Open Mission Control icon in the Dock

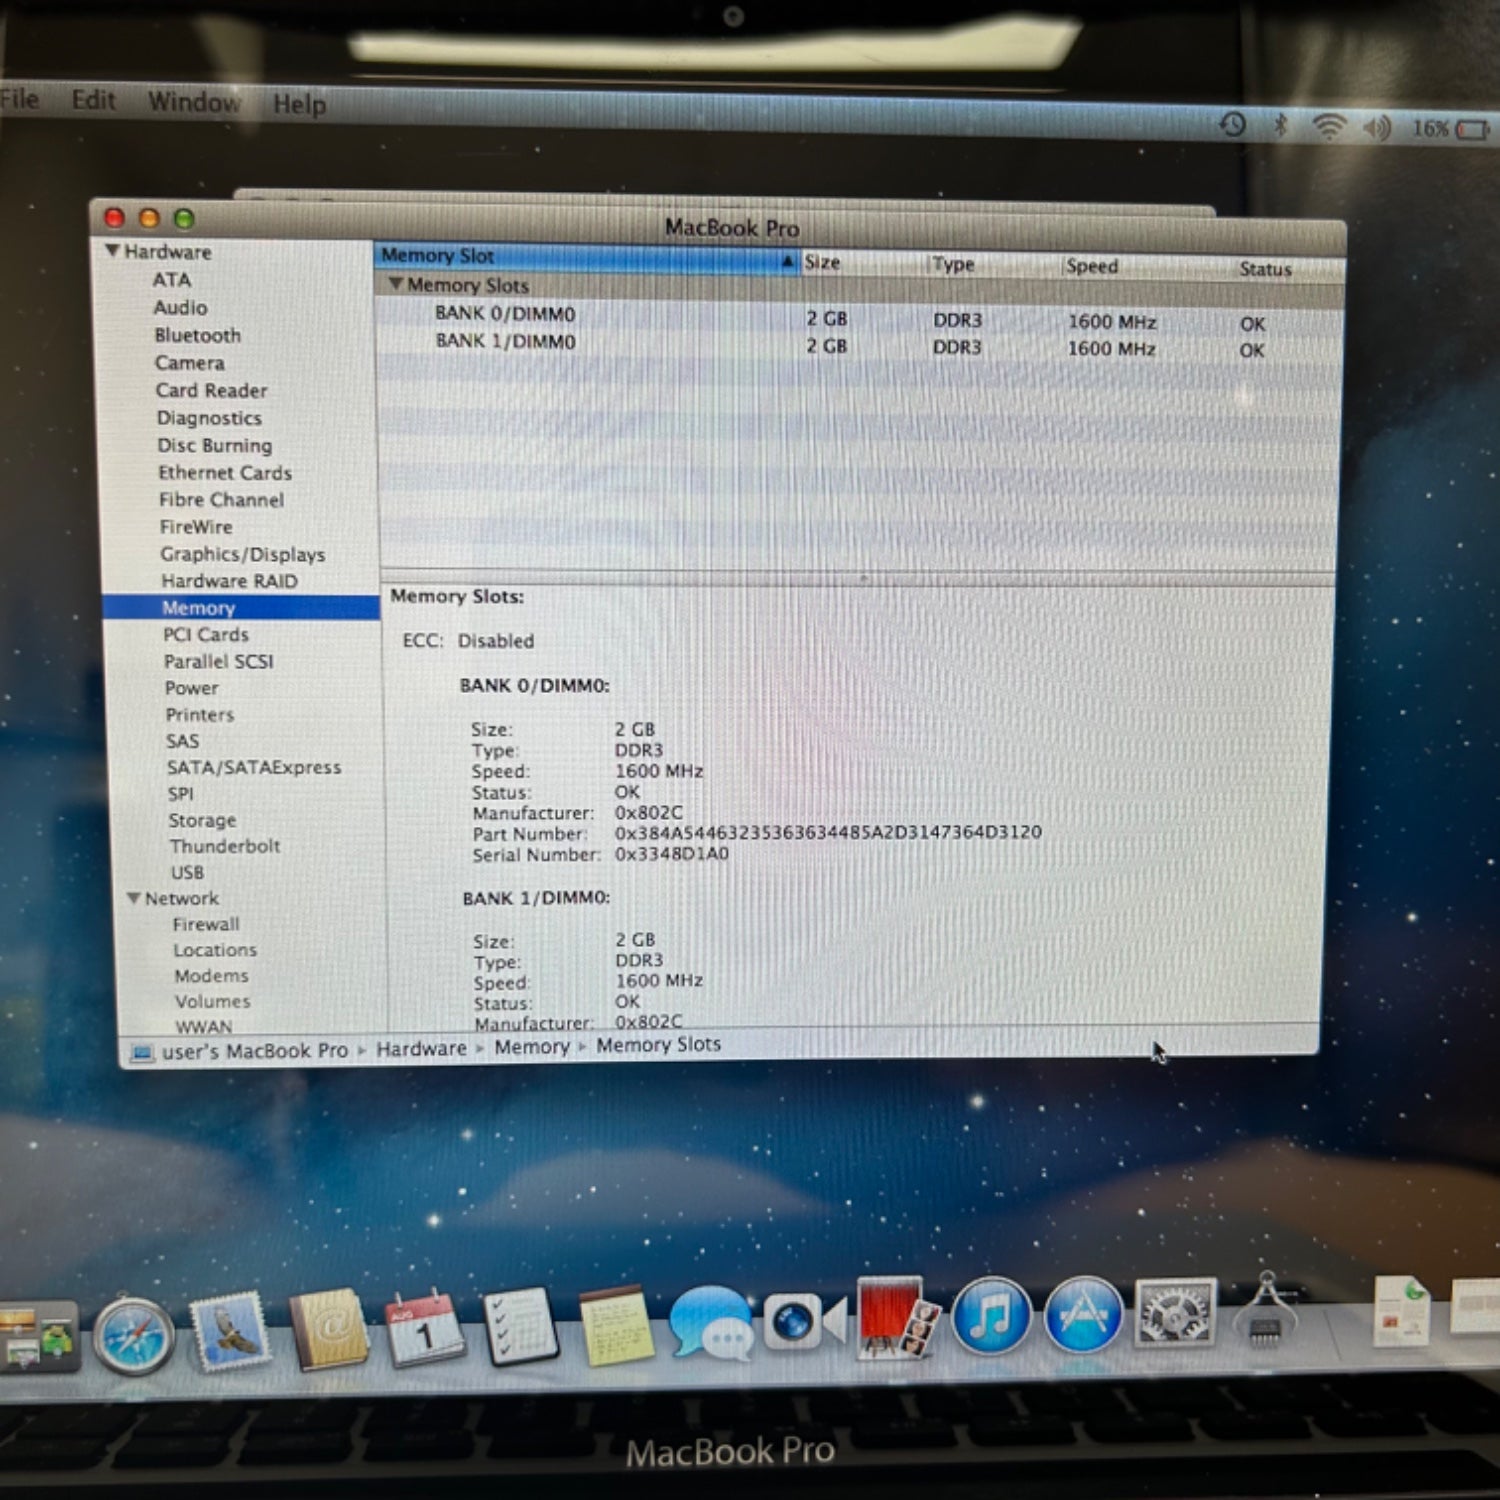tap(38, 1337)
